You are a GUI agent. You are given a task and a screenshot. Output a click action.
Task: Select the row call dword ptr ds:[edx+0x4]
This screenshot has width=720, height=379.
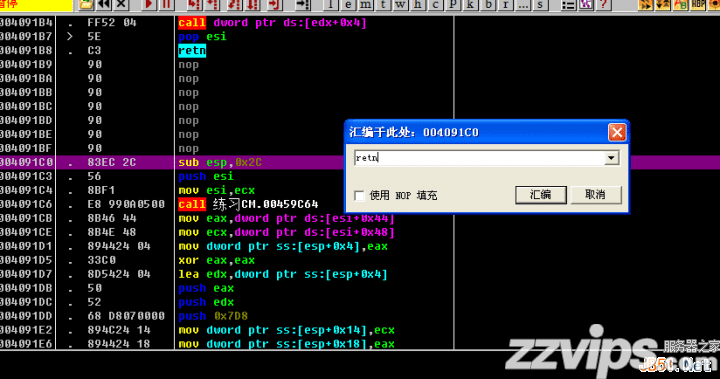click(x=272, y=23)
